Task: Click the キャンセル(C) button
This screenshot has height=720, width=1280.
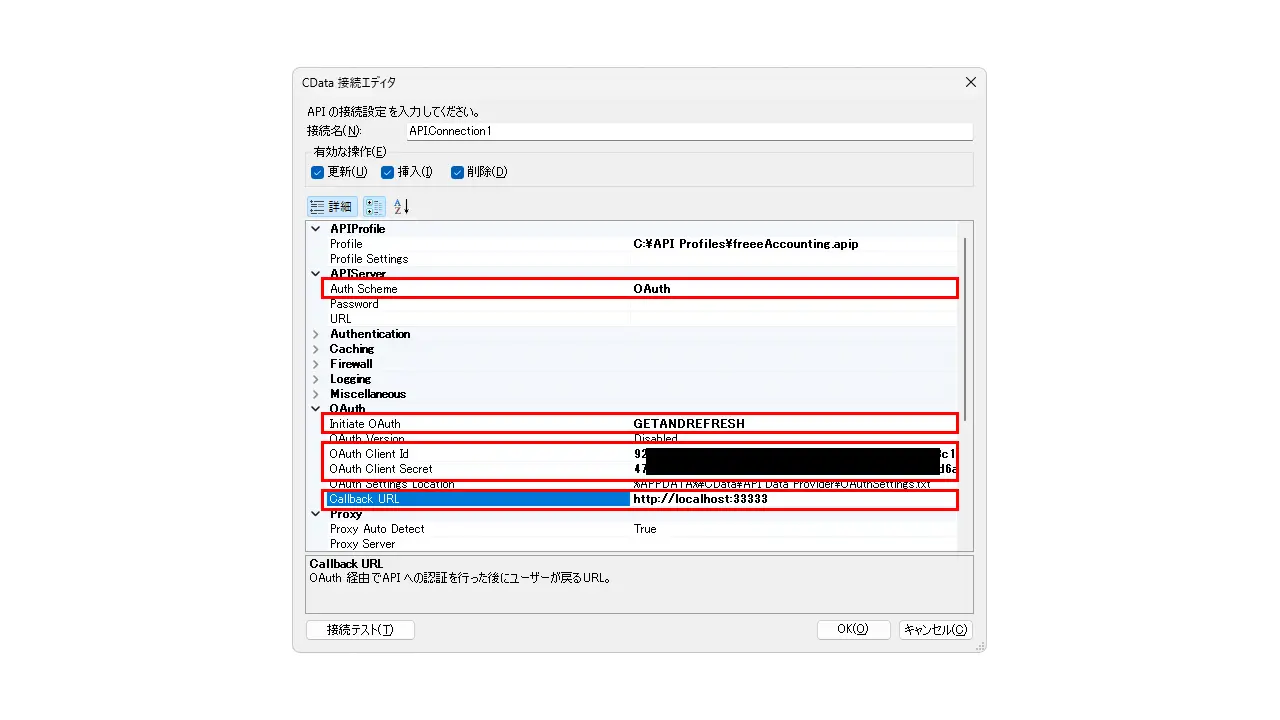Action: click(x=935, y=630)
